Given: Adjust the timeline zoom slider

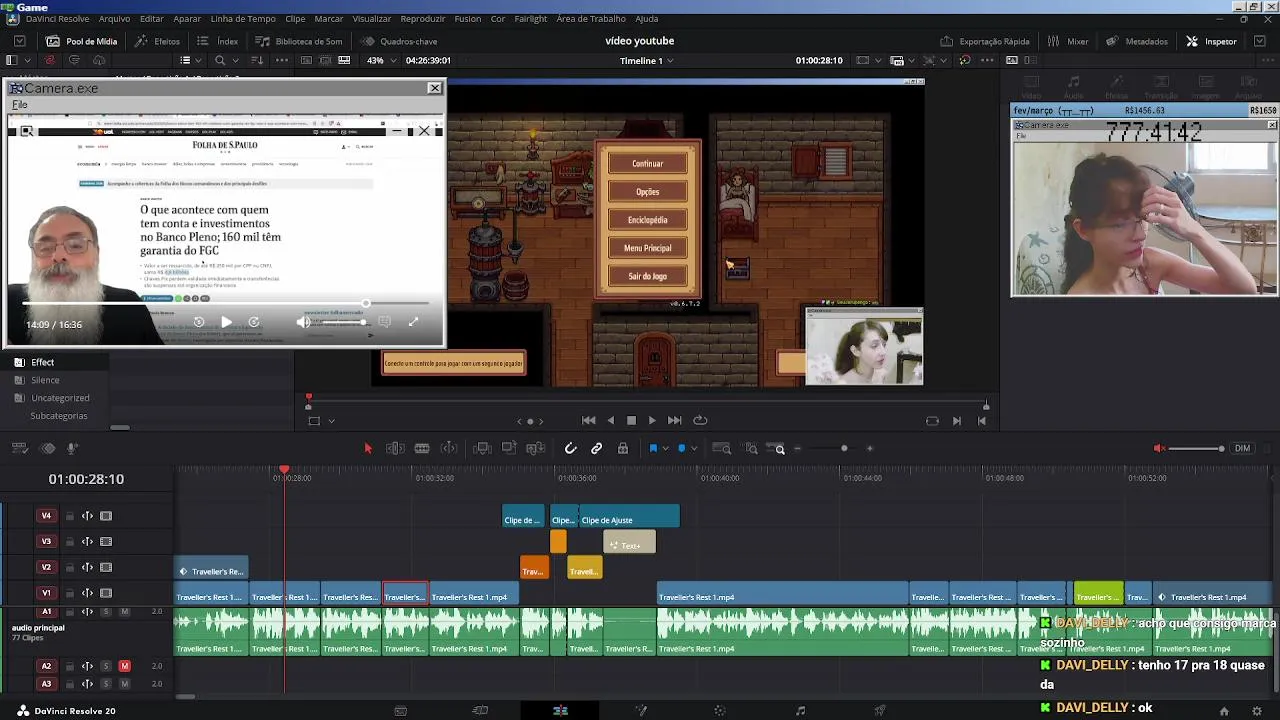Looking at the screenshot, I should tap(833, 449).
